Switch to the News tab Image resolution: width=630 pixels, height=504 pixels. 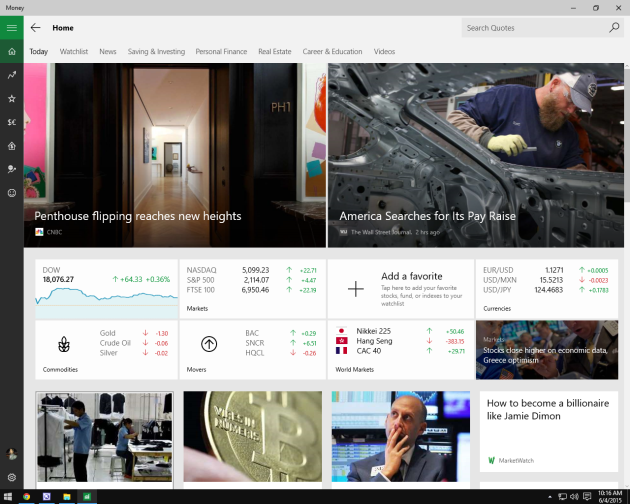click(108, 51)
